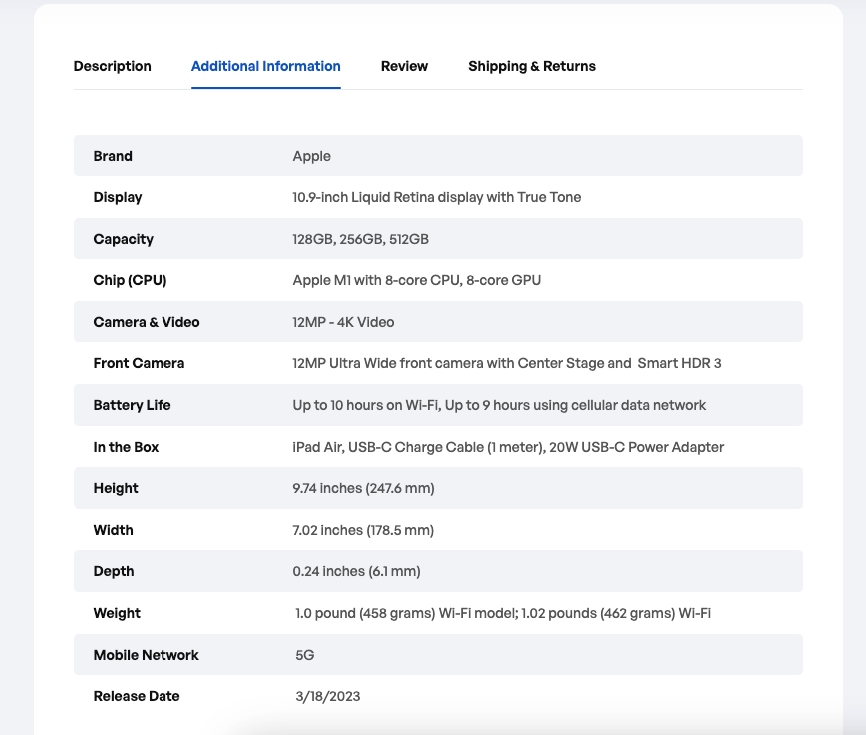The image size is (866, 735).
Task: Click the Depth row label
Action: click(113, 571)
